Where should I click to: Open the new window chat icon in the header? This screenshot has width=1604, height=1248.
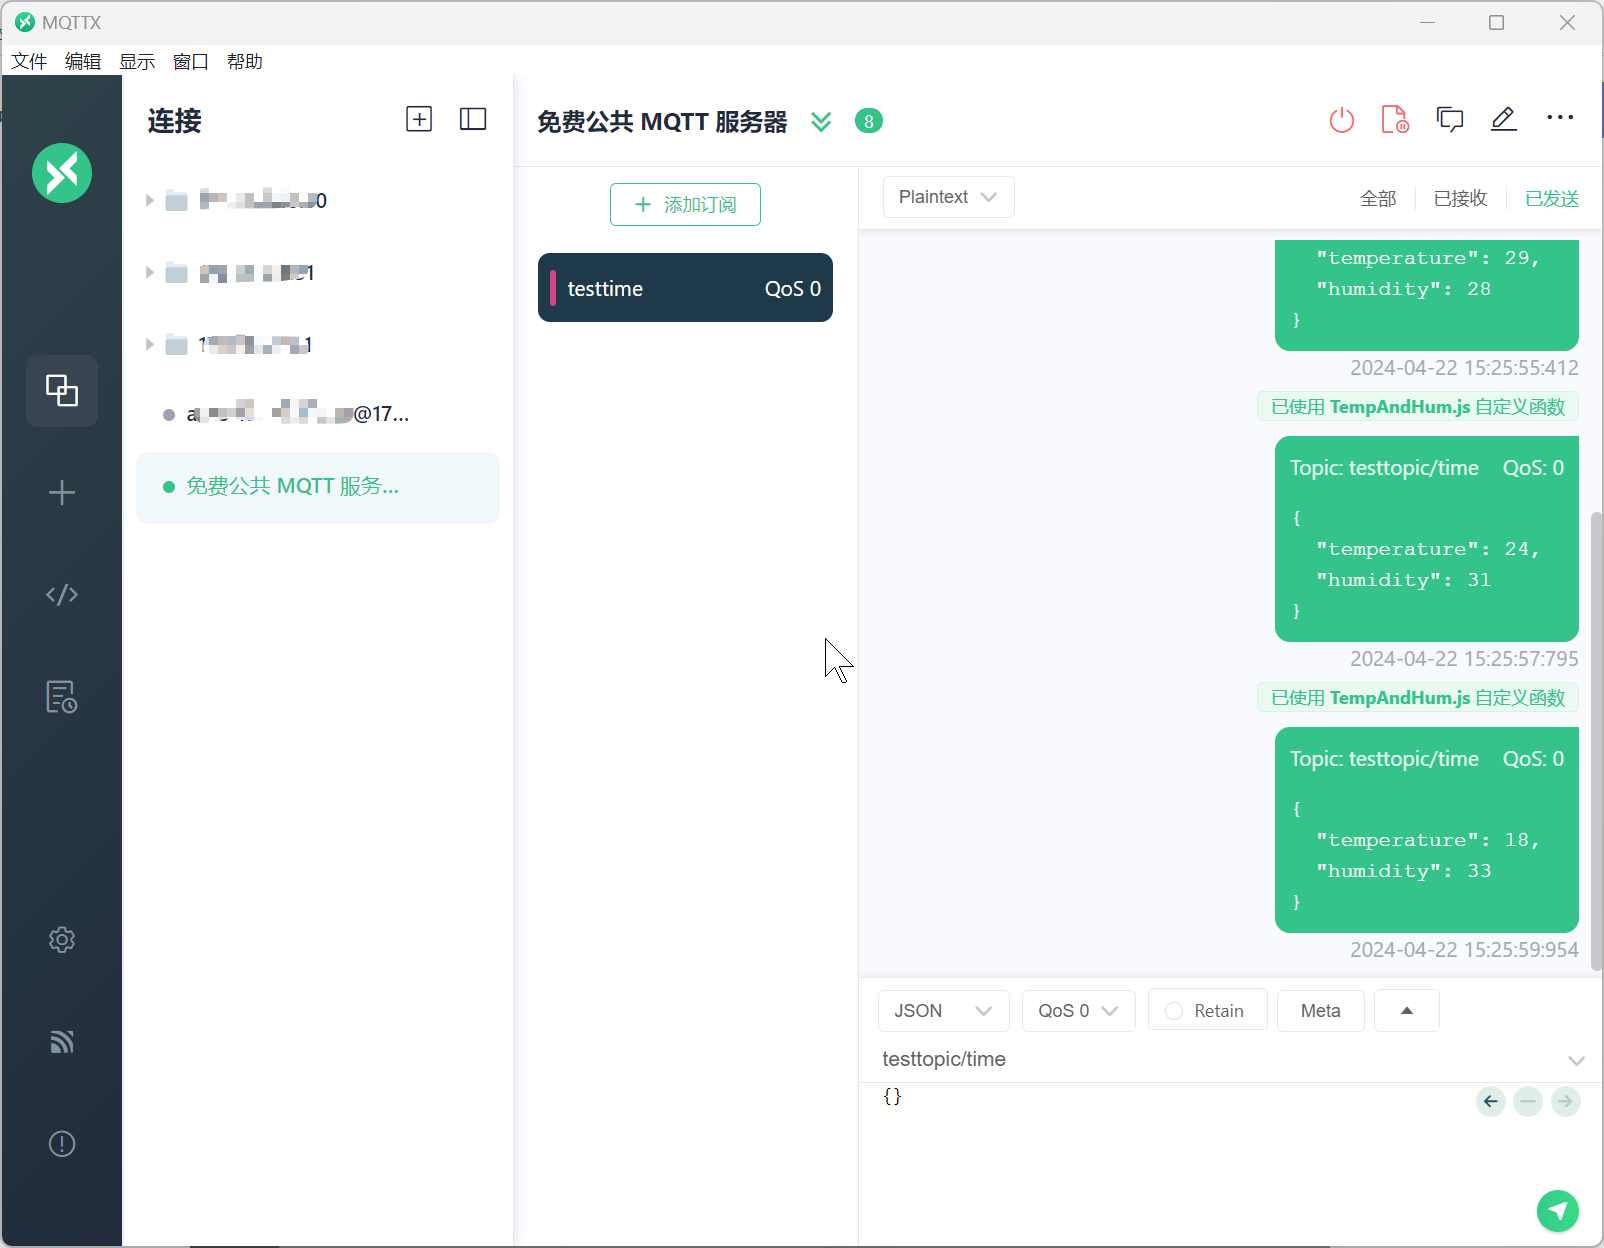point(1450,120)
